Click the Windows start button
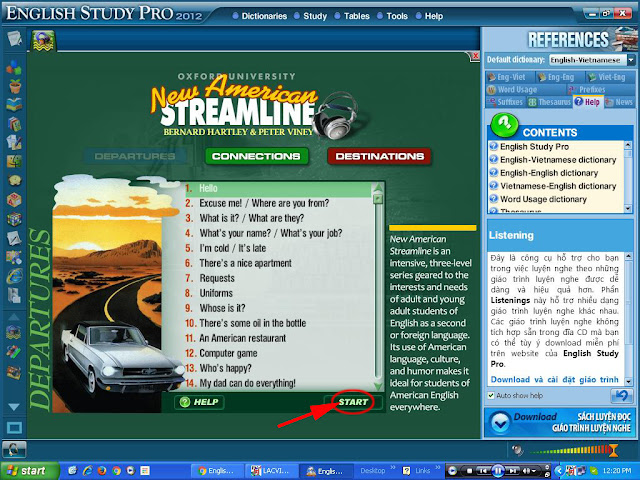Screen dimensions: 640x480 click(29, 471)
